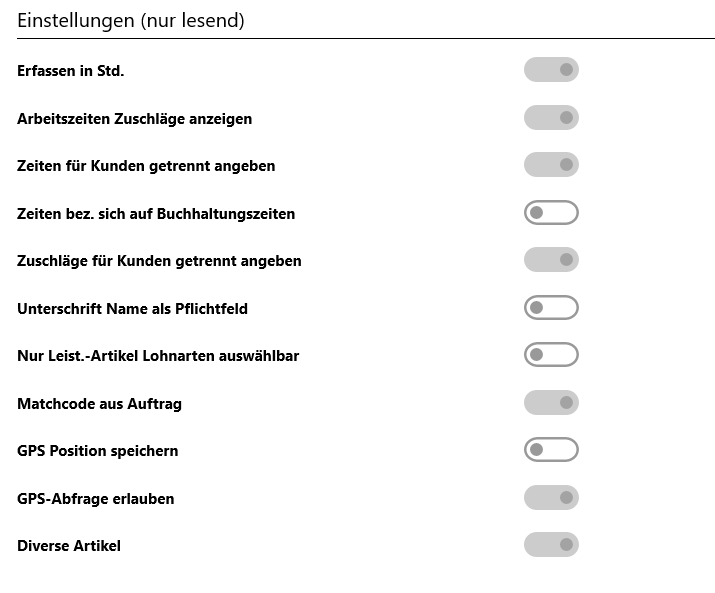Enable Zeiten bez. sich auf Buchhaltungszeiten switch
This screenshot has height=593, width=715.
coord(551,213)
